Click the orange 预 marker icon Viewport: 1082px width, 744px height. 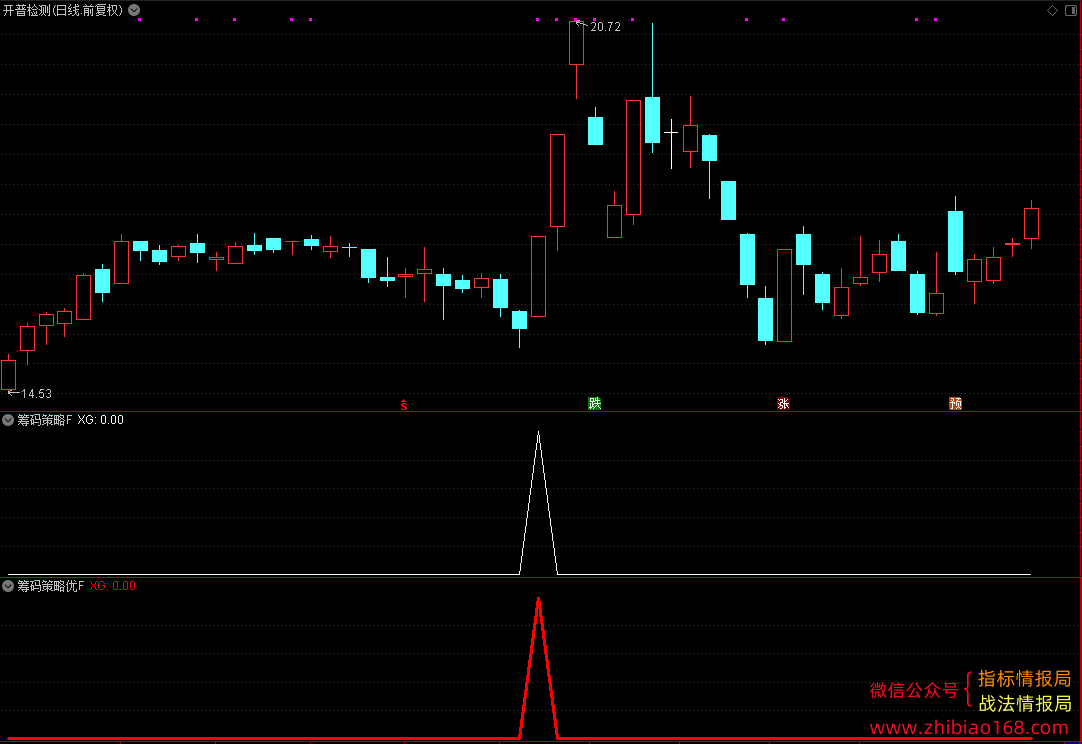pos(956,404)
